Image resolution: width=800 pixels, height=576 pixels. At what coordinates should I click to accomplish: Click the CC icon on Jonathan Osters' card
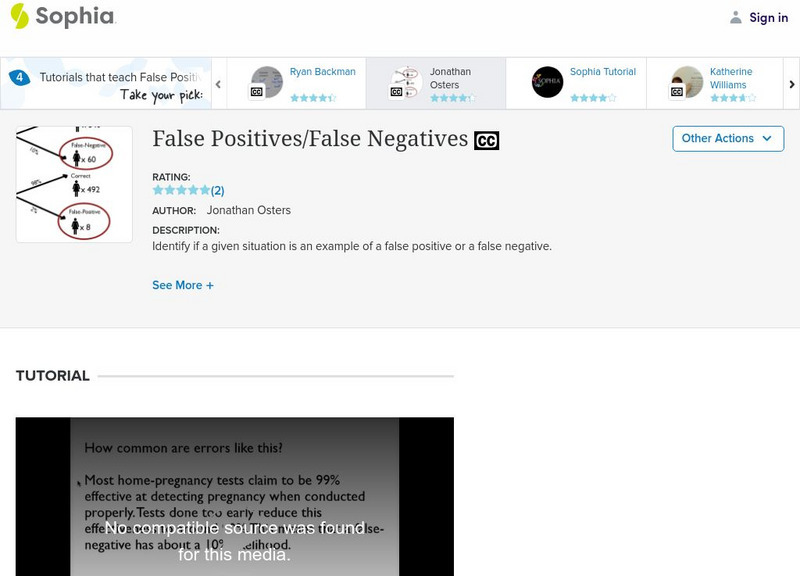(394, 91)
